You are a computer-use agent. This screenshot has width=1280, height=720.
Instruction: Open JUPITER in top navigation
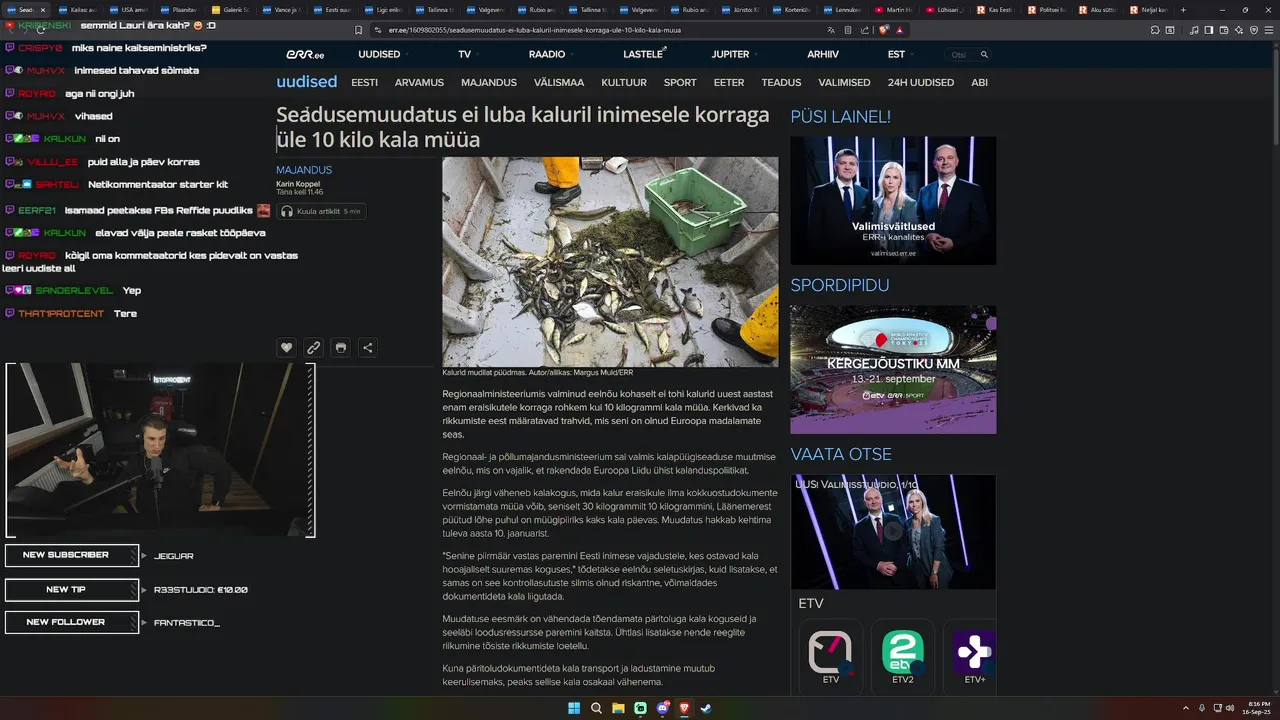click(x=730, y=54)
